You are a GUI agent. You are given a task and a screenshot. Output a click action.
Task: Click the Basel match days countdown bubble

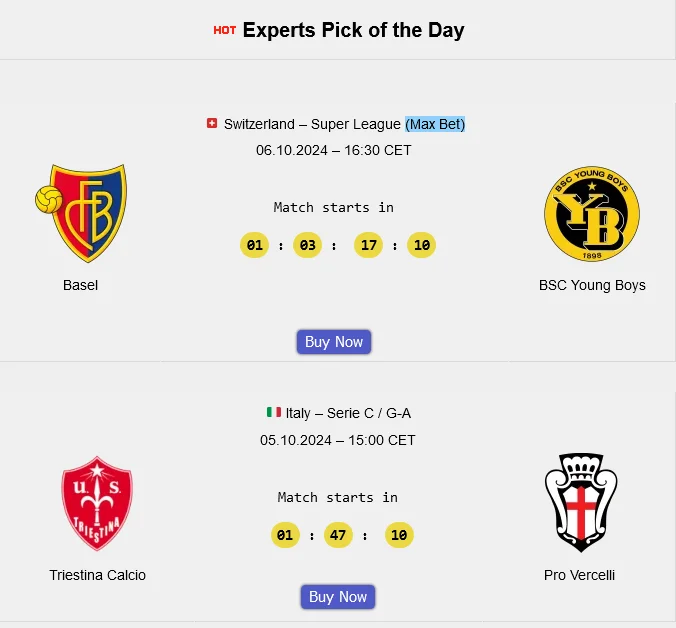[255, 245]
